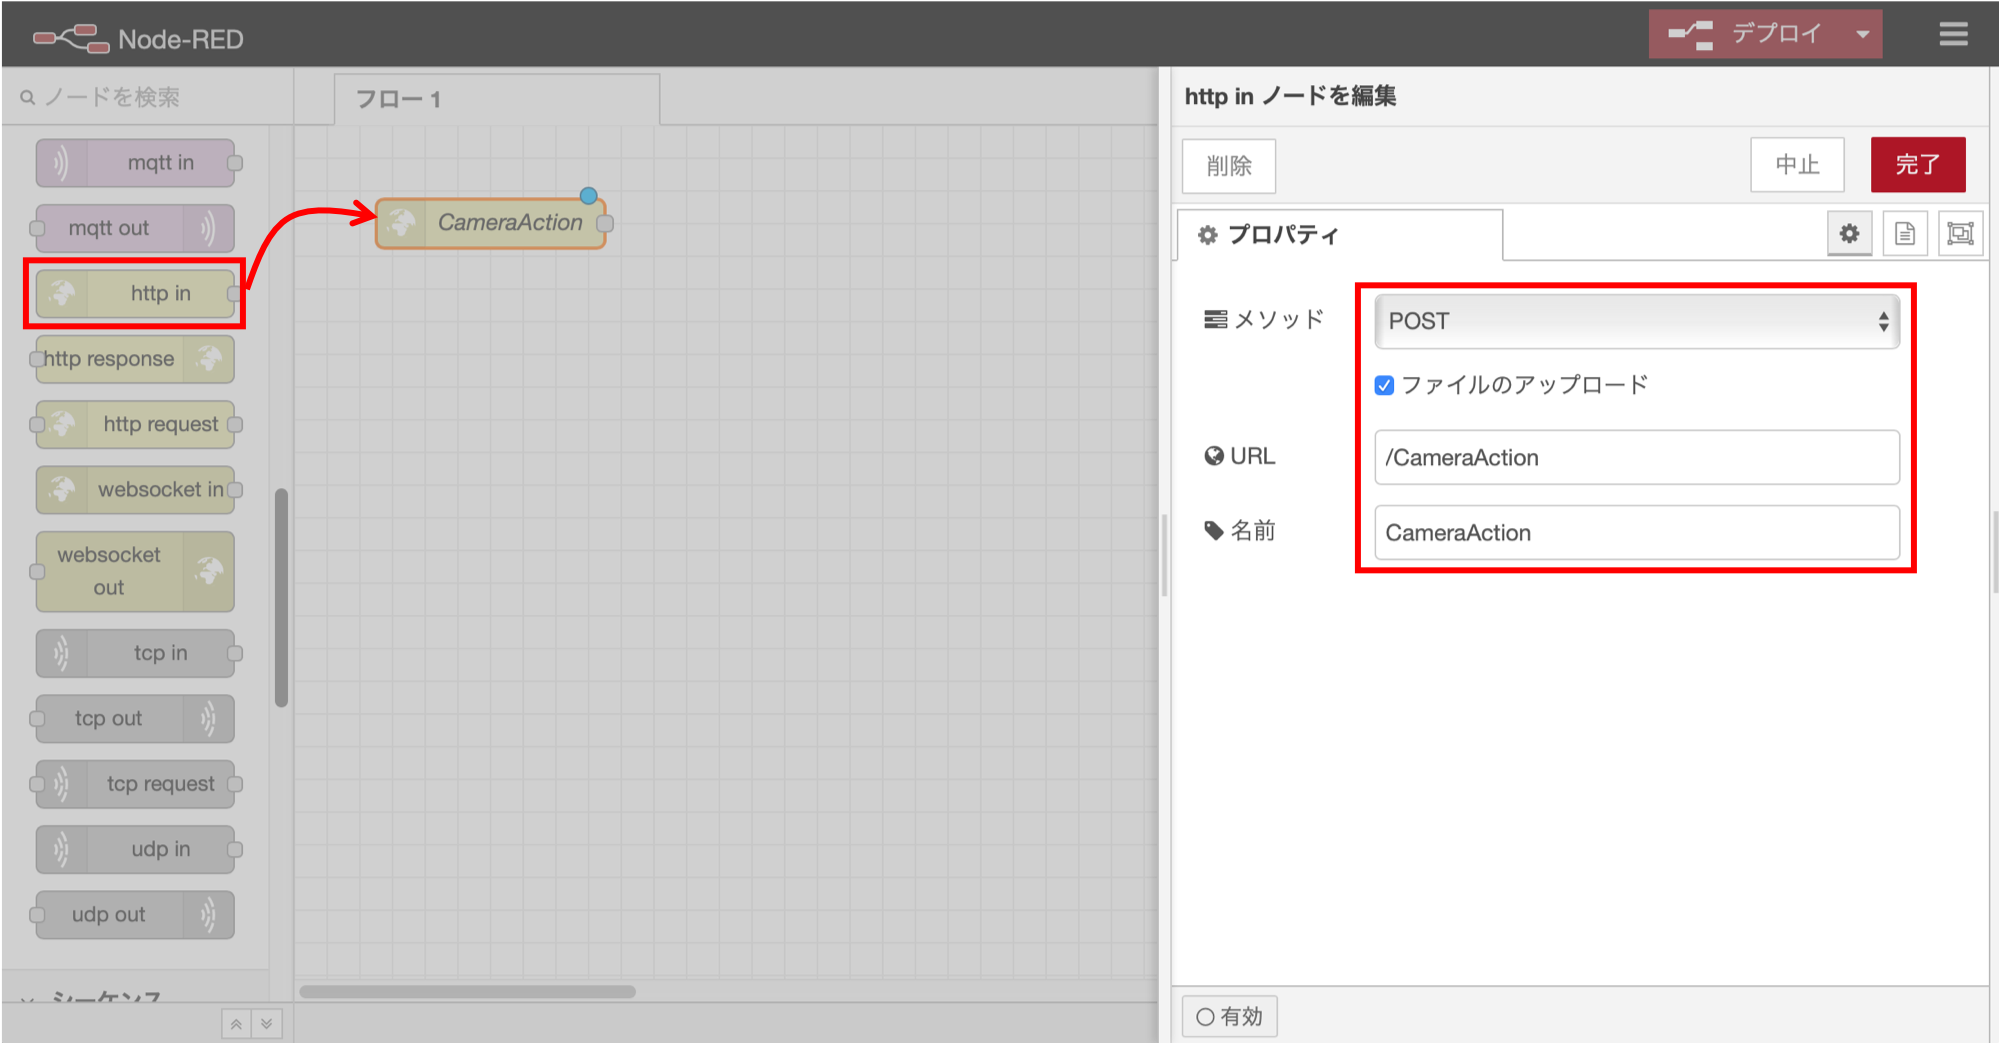Click the workspace horizontal scrollbar
The height and width of the screenshot is (1043, 1999).
pos(467,992)
